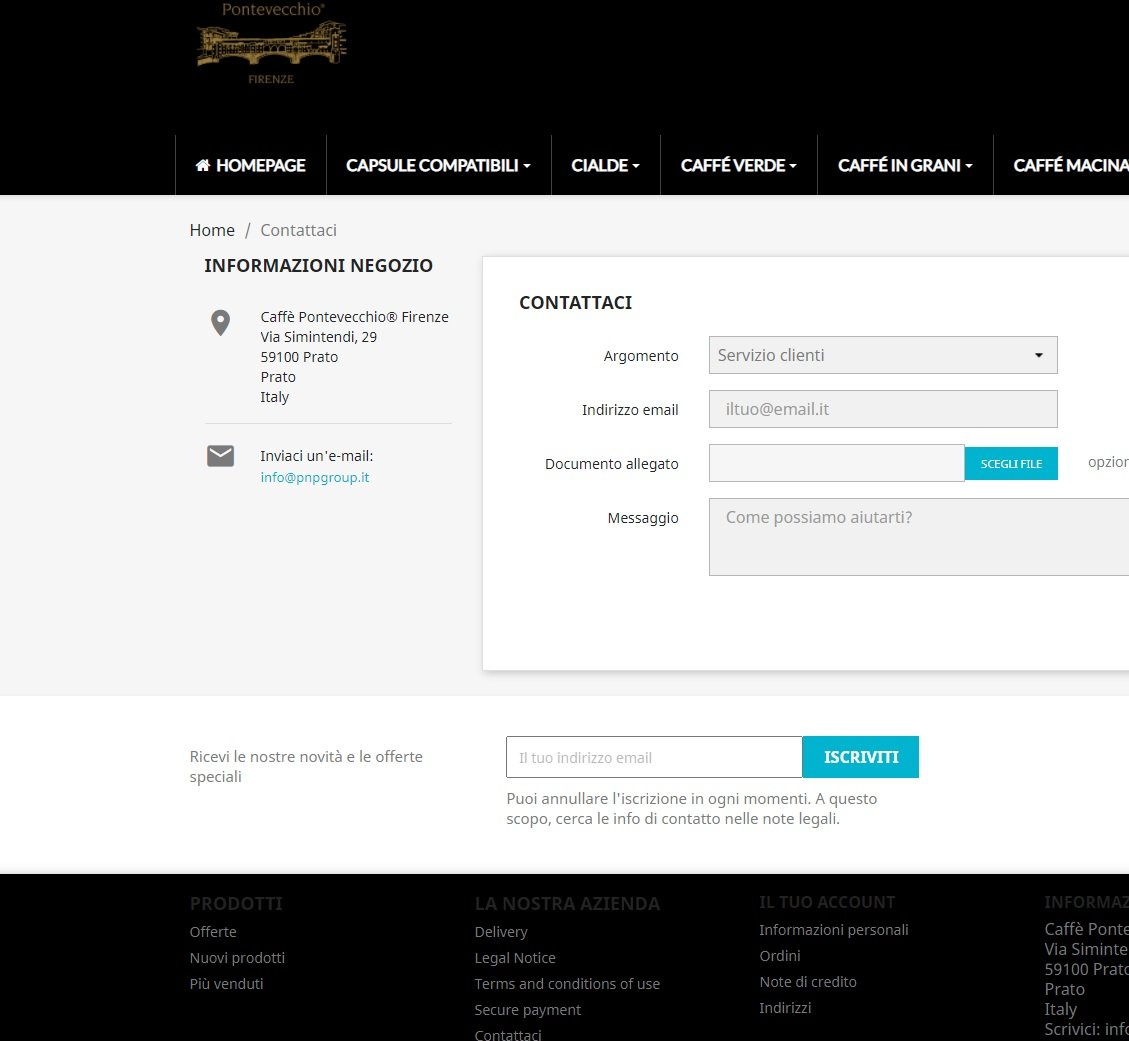Open the Homepage menu item
This screenshot has width=1129, height=1041.
(251, 166)
